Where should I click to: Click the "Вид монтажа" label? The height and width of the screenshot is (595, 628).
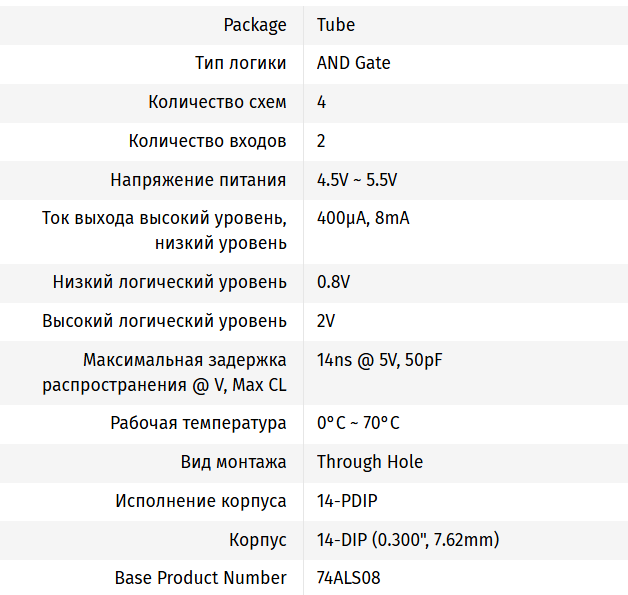coord(233,462)
